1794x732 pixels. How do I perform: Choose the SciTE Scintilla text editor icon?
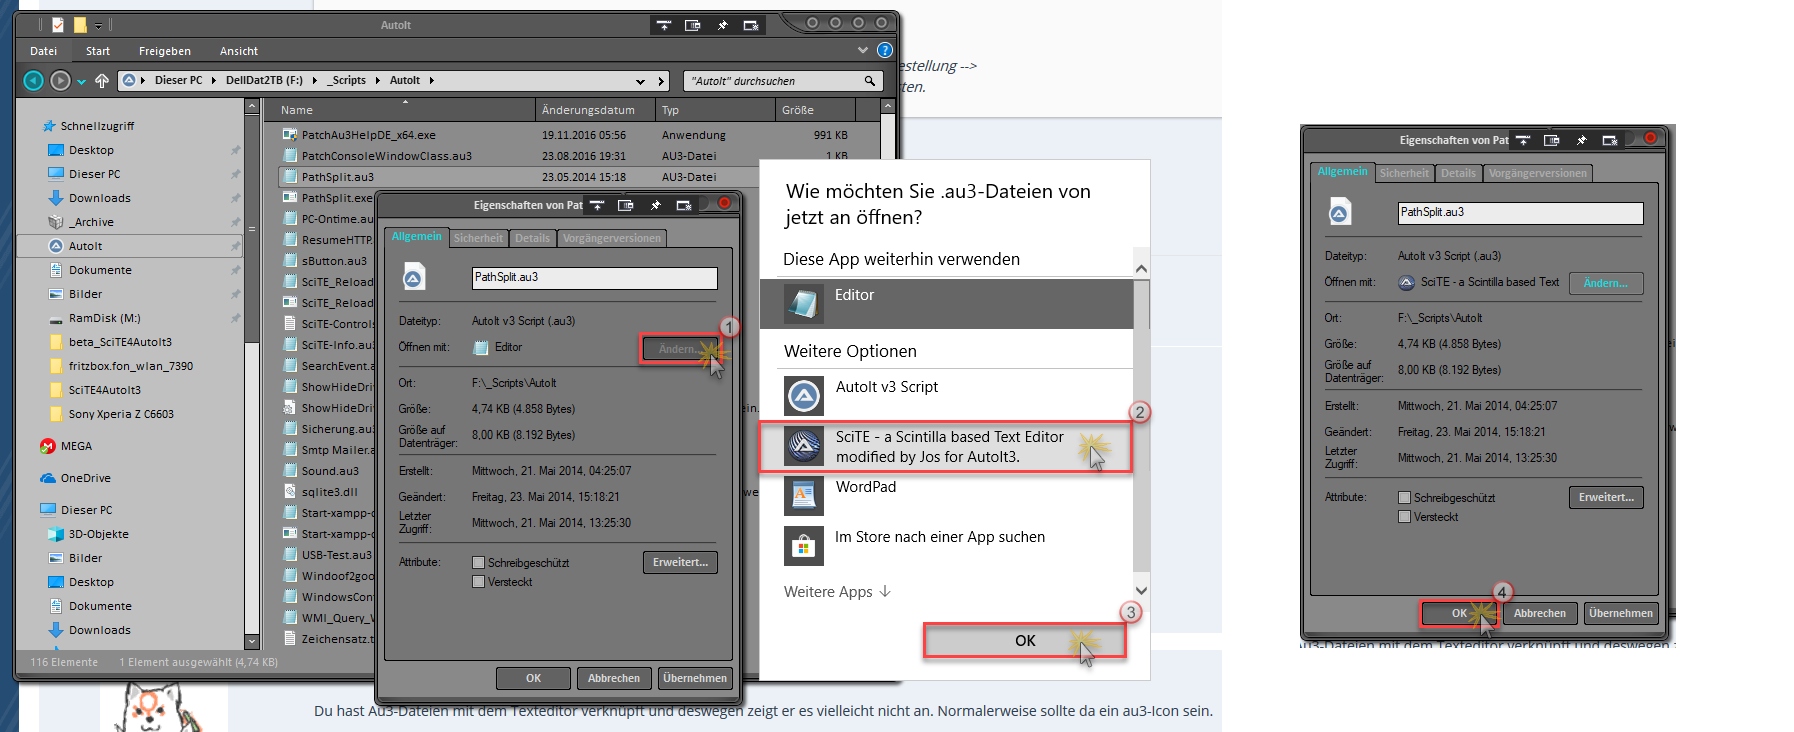click(804, 446)
